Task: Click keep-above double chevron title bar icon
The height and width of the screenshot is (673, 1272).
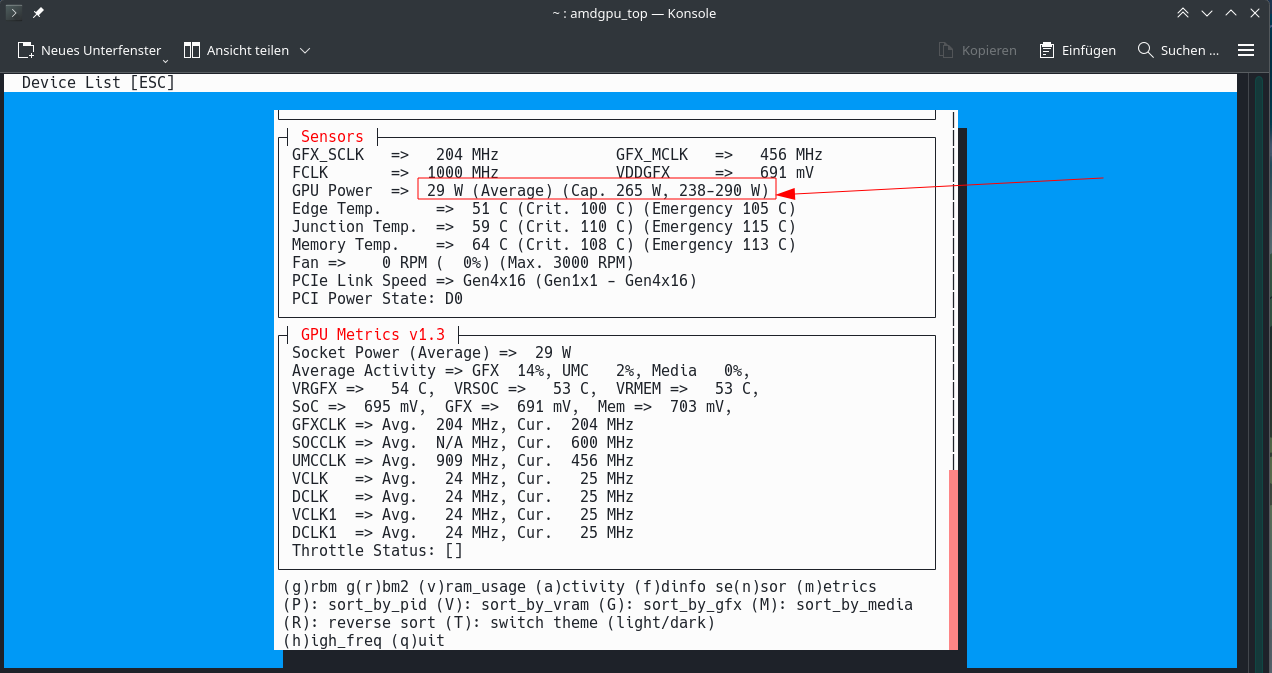Action: (1183, 13)
